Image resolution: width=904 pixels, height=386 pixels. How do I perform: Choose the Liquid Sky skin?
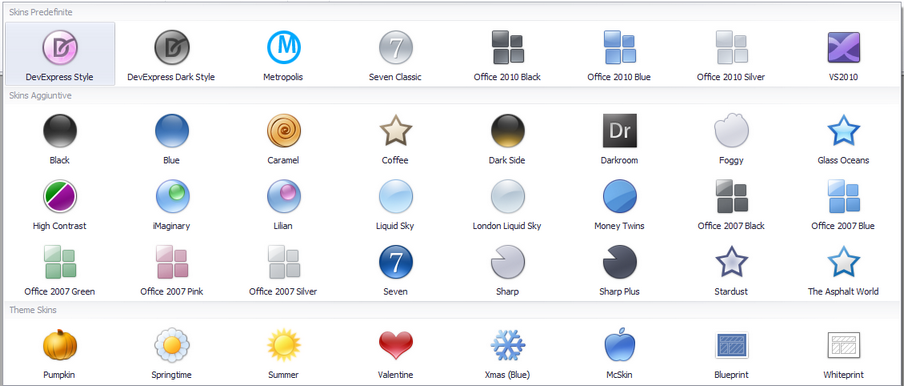[396, 204]
